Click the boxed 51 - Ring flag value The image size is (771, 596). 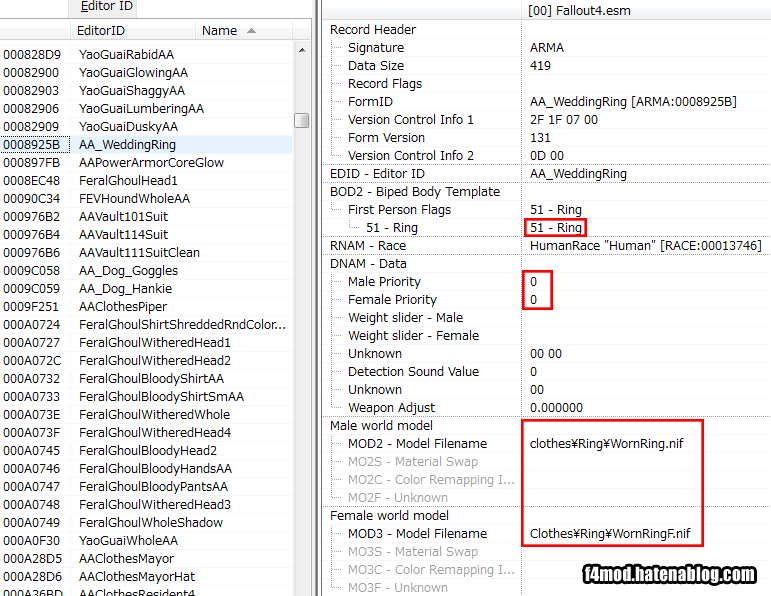556,228
